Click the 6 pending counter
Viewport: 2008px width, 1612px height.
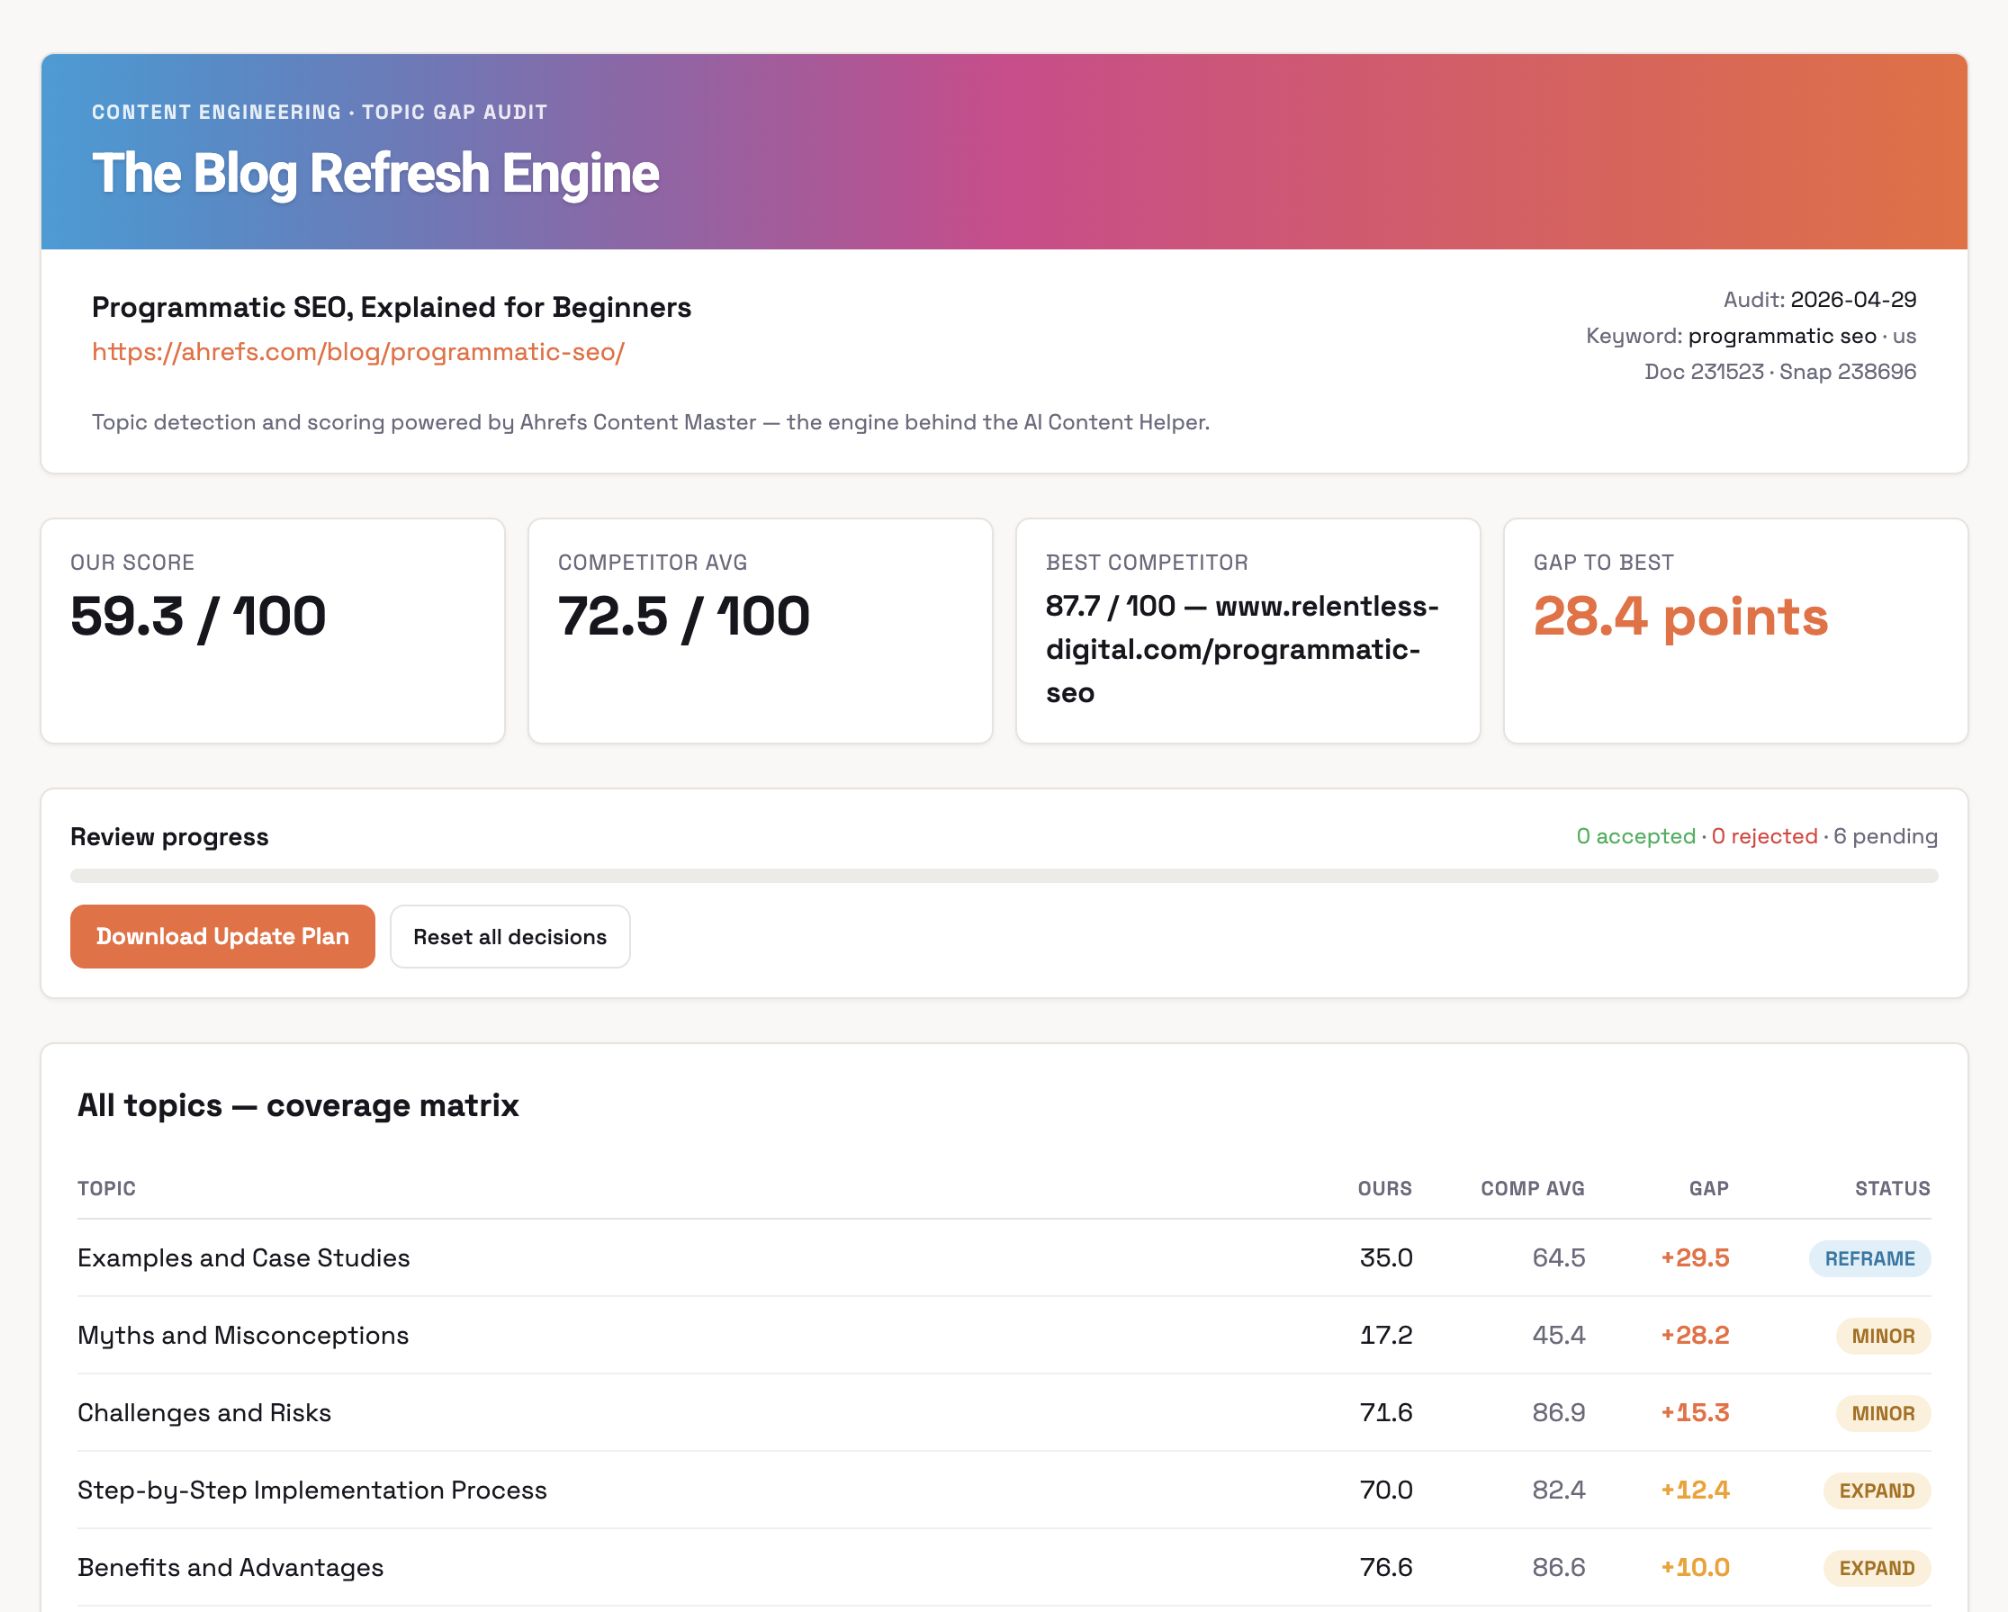1885,836
